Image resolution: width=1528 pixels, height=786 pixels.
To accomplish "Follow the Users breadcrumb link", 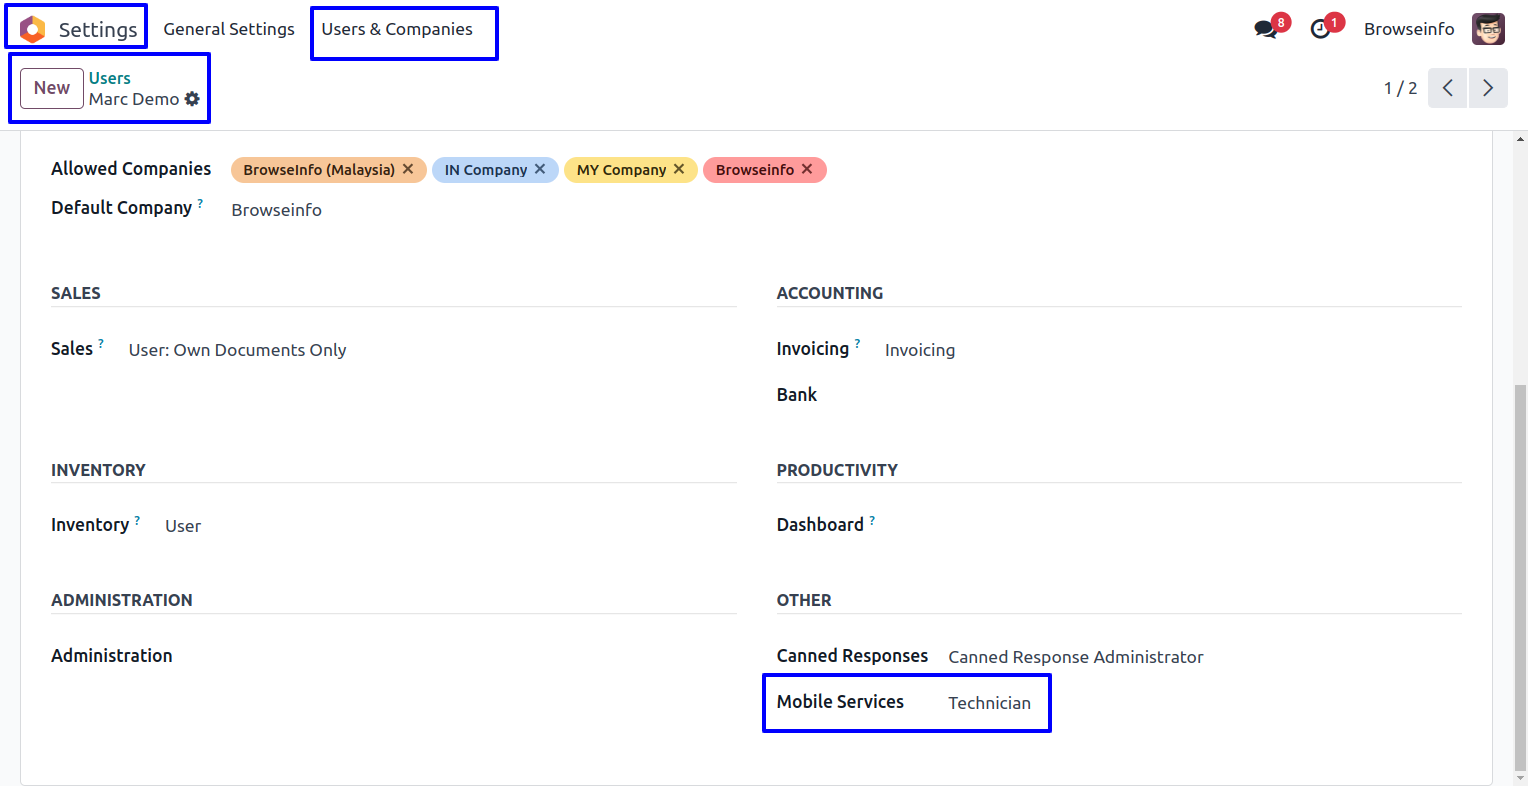I will point(110,78).
